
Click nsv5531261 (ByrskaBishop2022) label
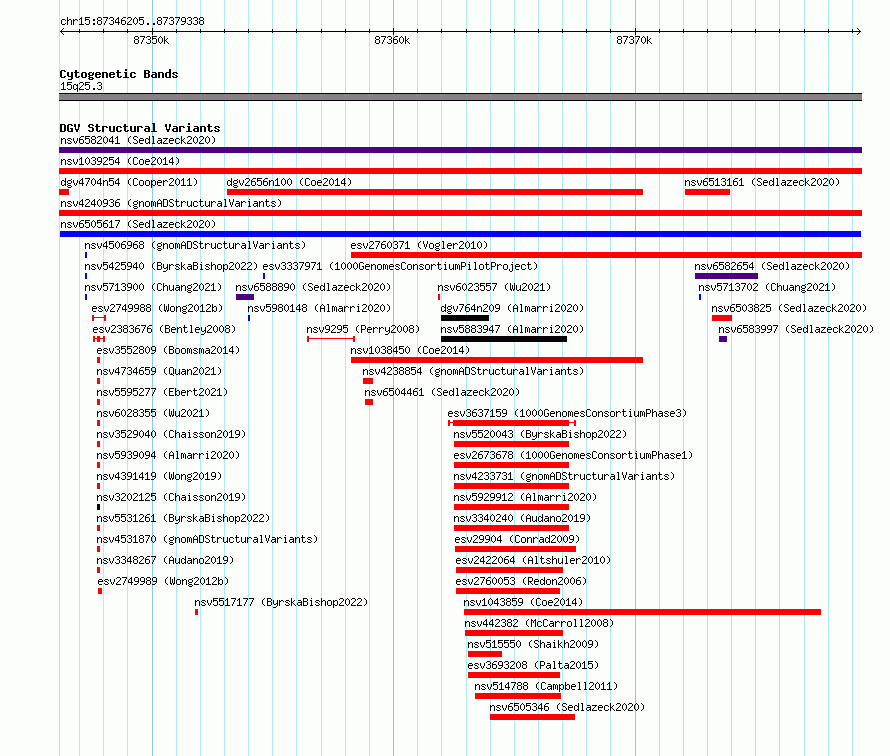click(x=183, y=518)
